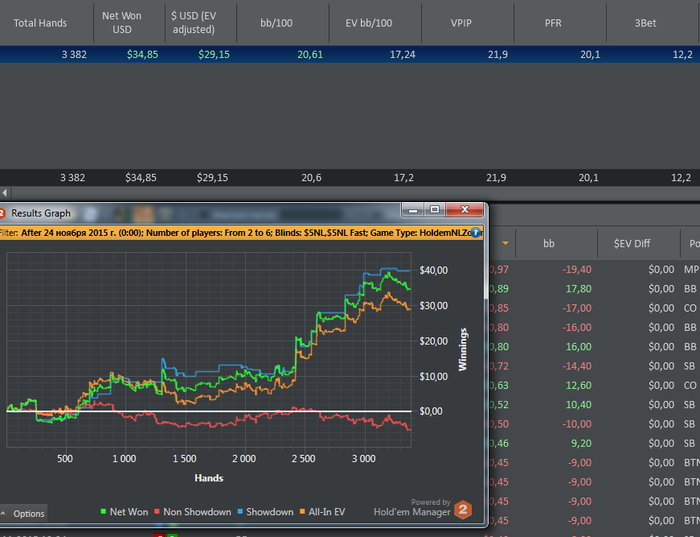Viewport: 700px width, 537px height.
Task: Select the 16,00 bb cell
Action: (x=579, y=347)
